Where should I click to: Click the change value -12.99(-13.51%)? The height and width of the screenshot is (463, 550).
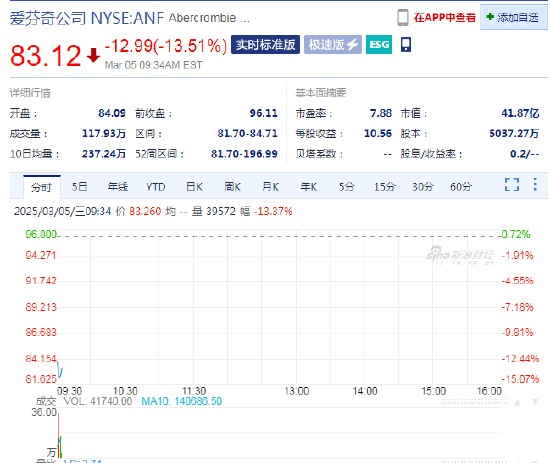pyautogui.click(x=166, y=46)
